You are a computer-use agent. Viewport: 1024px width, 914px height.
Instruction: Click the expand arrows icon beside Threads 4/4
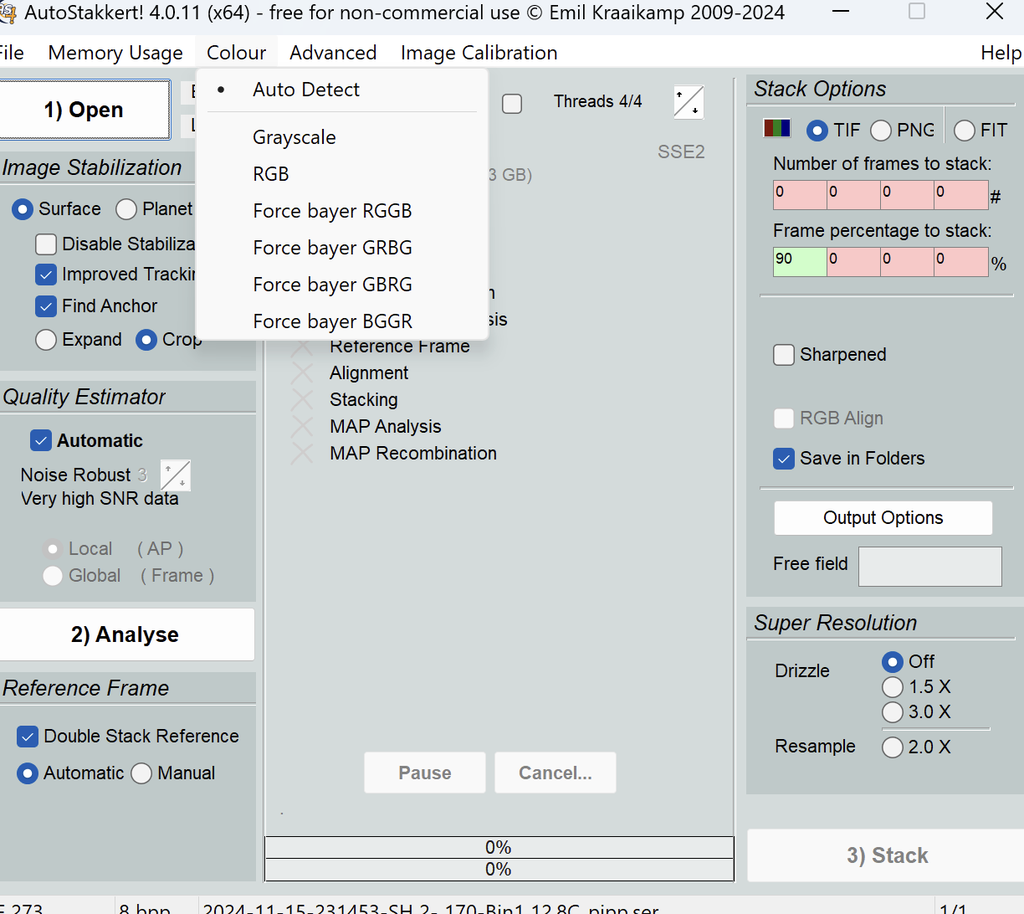pos(688,102)
